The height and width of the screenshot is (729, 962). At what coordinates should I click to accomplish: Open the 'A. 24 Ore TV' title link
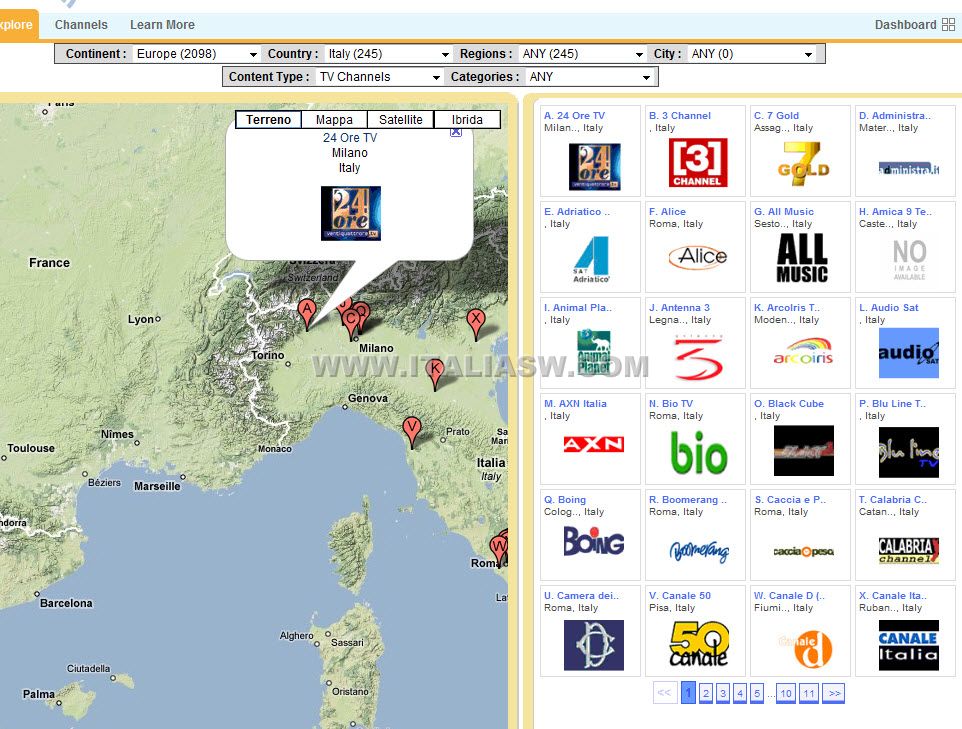(574, 115)
